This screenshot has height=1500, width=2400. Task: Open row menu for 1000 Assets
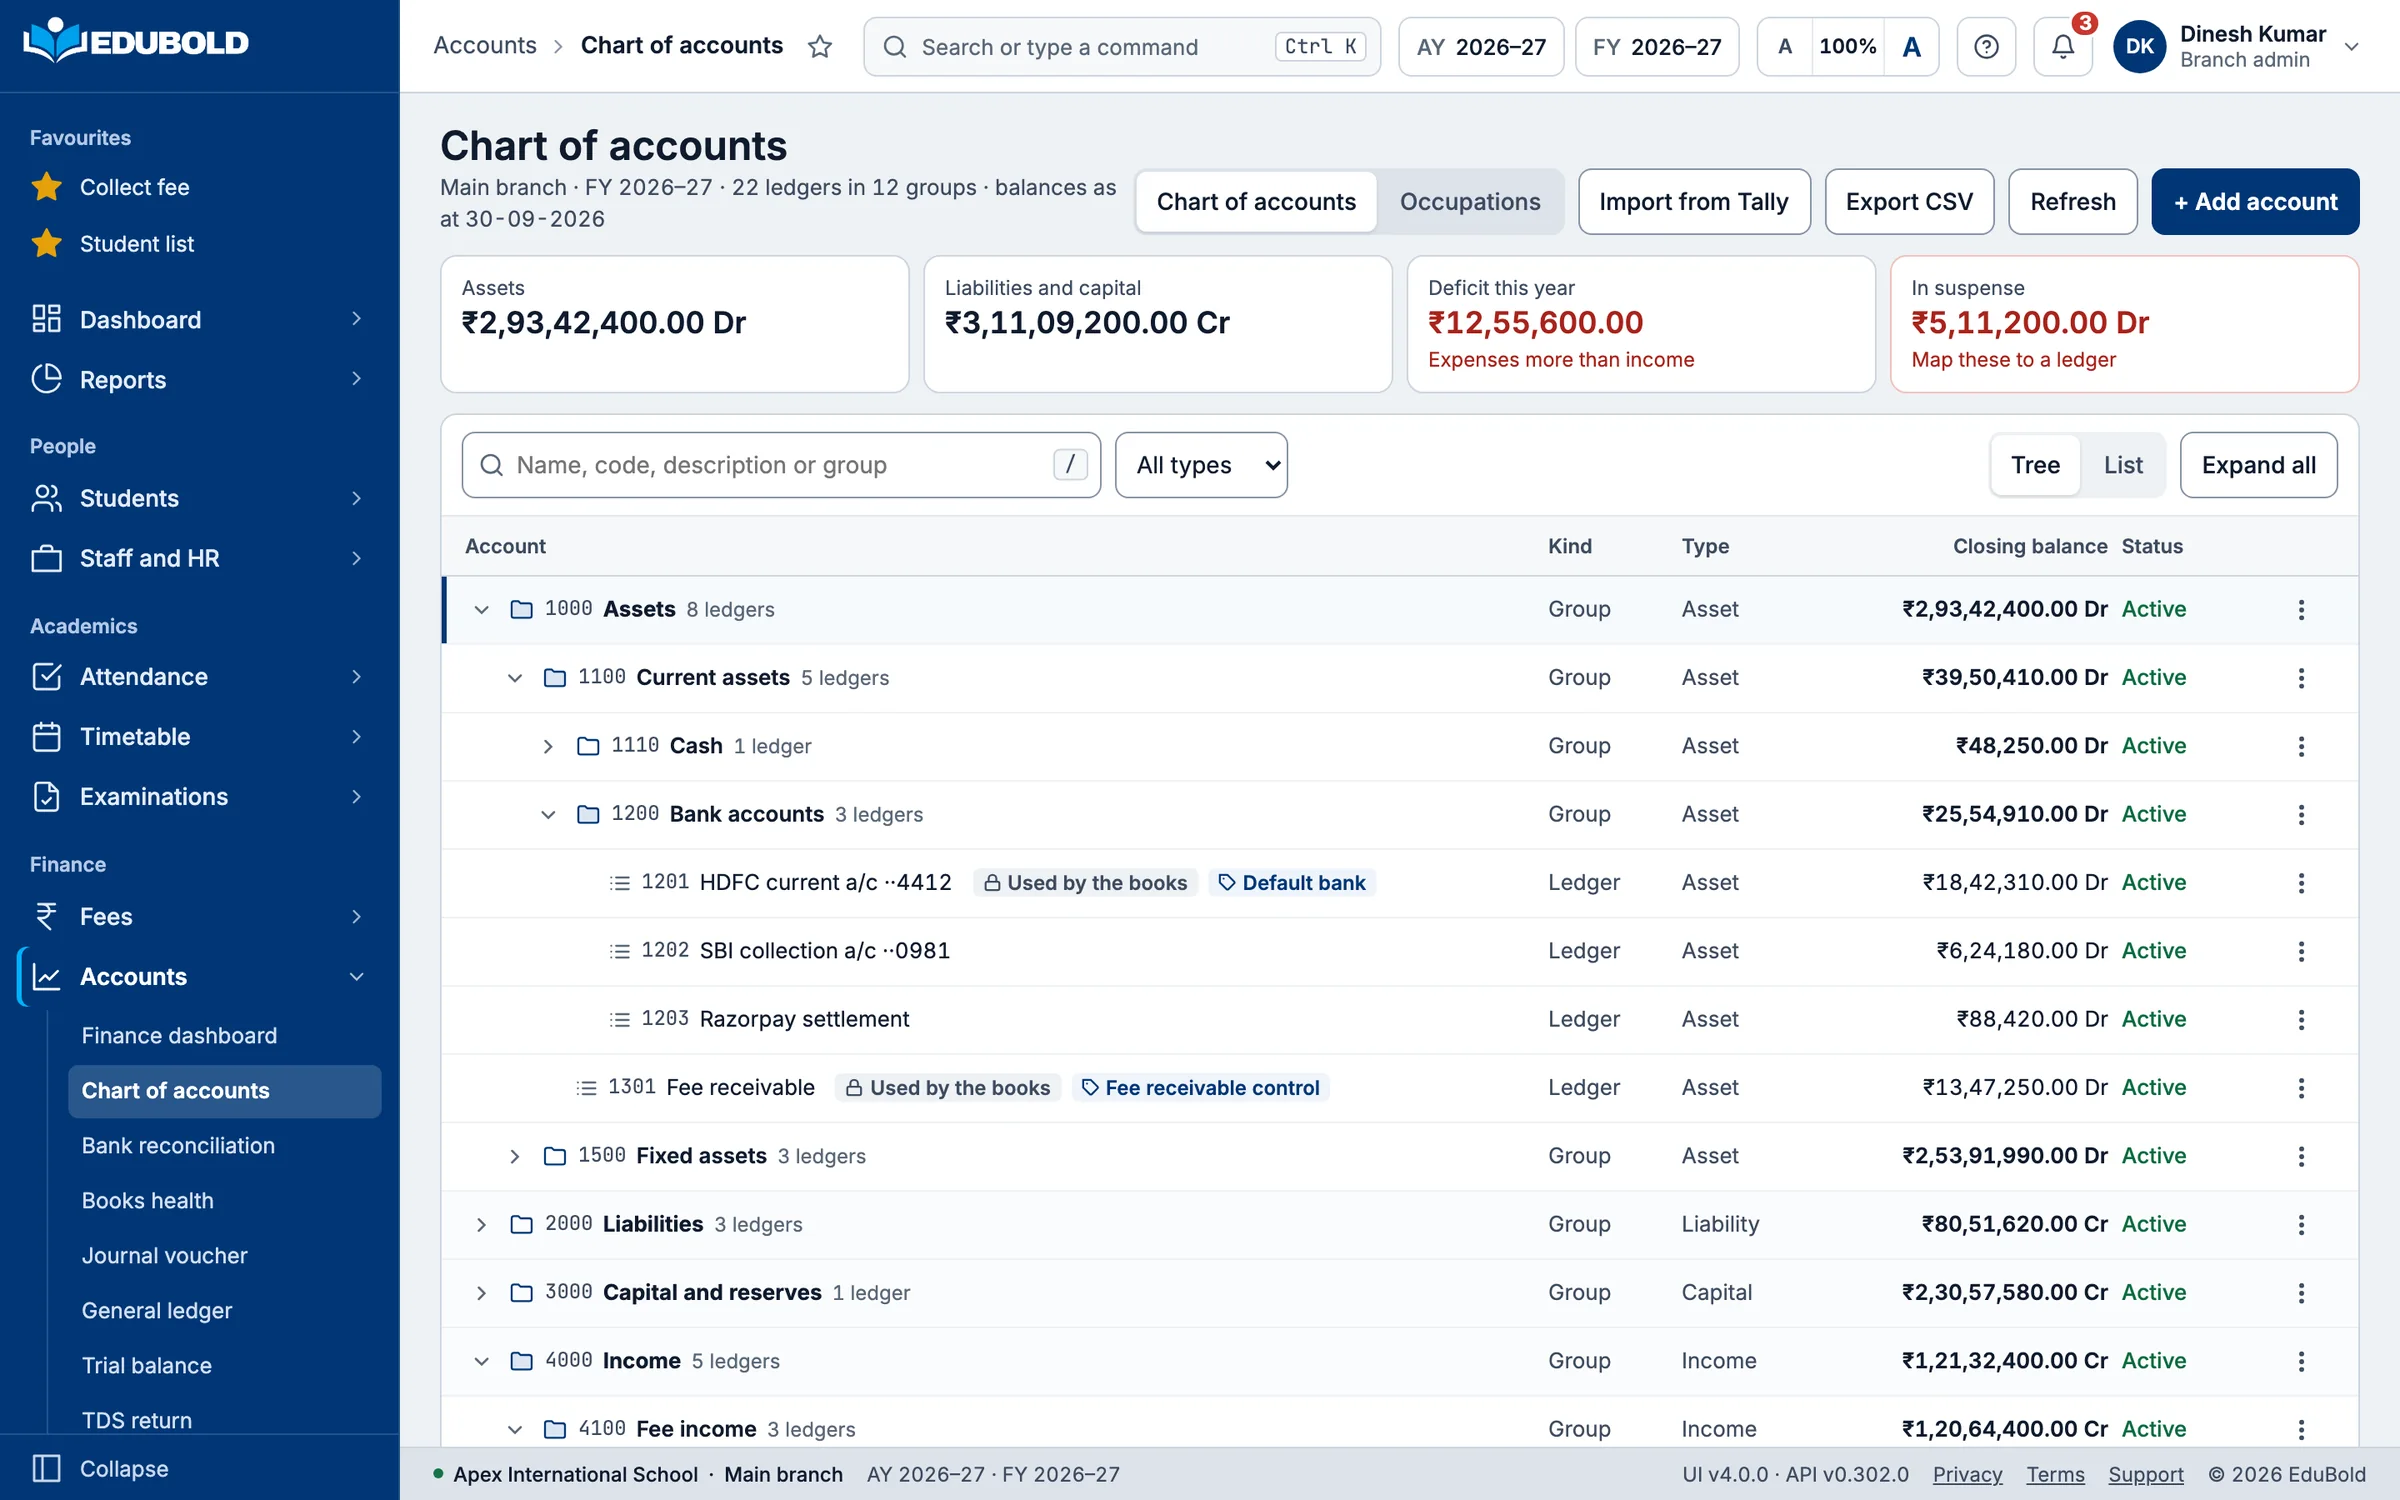point(2301,609)
